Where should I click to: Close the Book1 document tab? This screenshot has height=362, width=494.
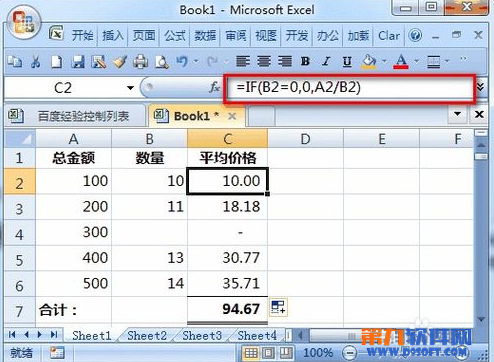point(232,116)
